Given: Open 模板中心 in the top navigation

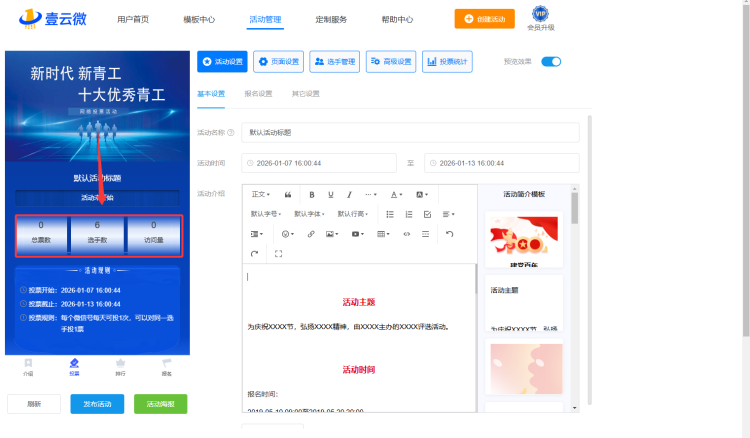Looking at the screenshot, I should (199, 19).
